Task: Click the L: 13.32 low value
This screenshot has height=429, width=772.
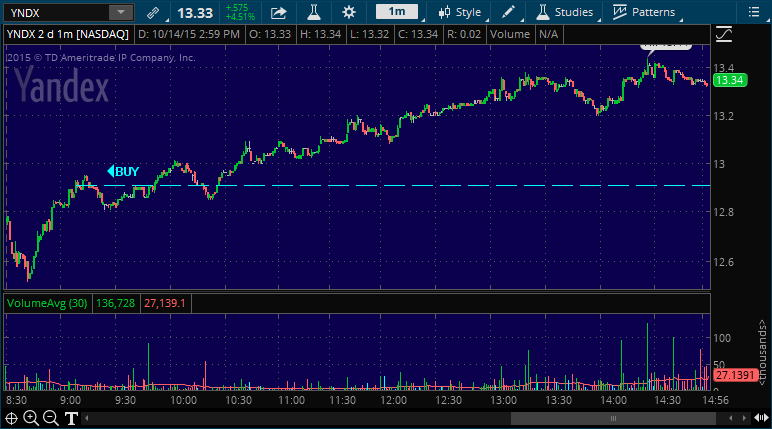Action: pos(370,34)
